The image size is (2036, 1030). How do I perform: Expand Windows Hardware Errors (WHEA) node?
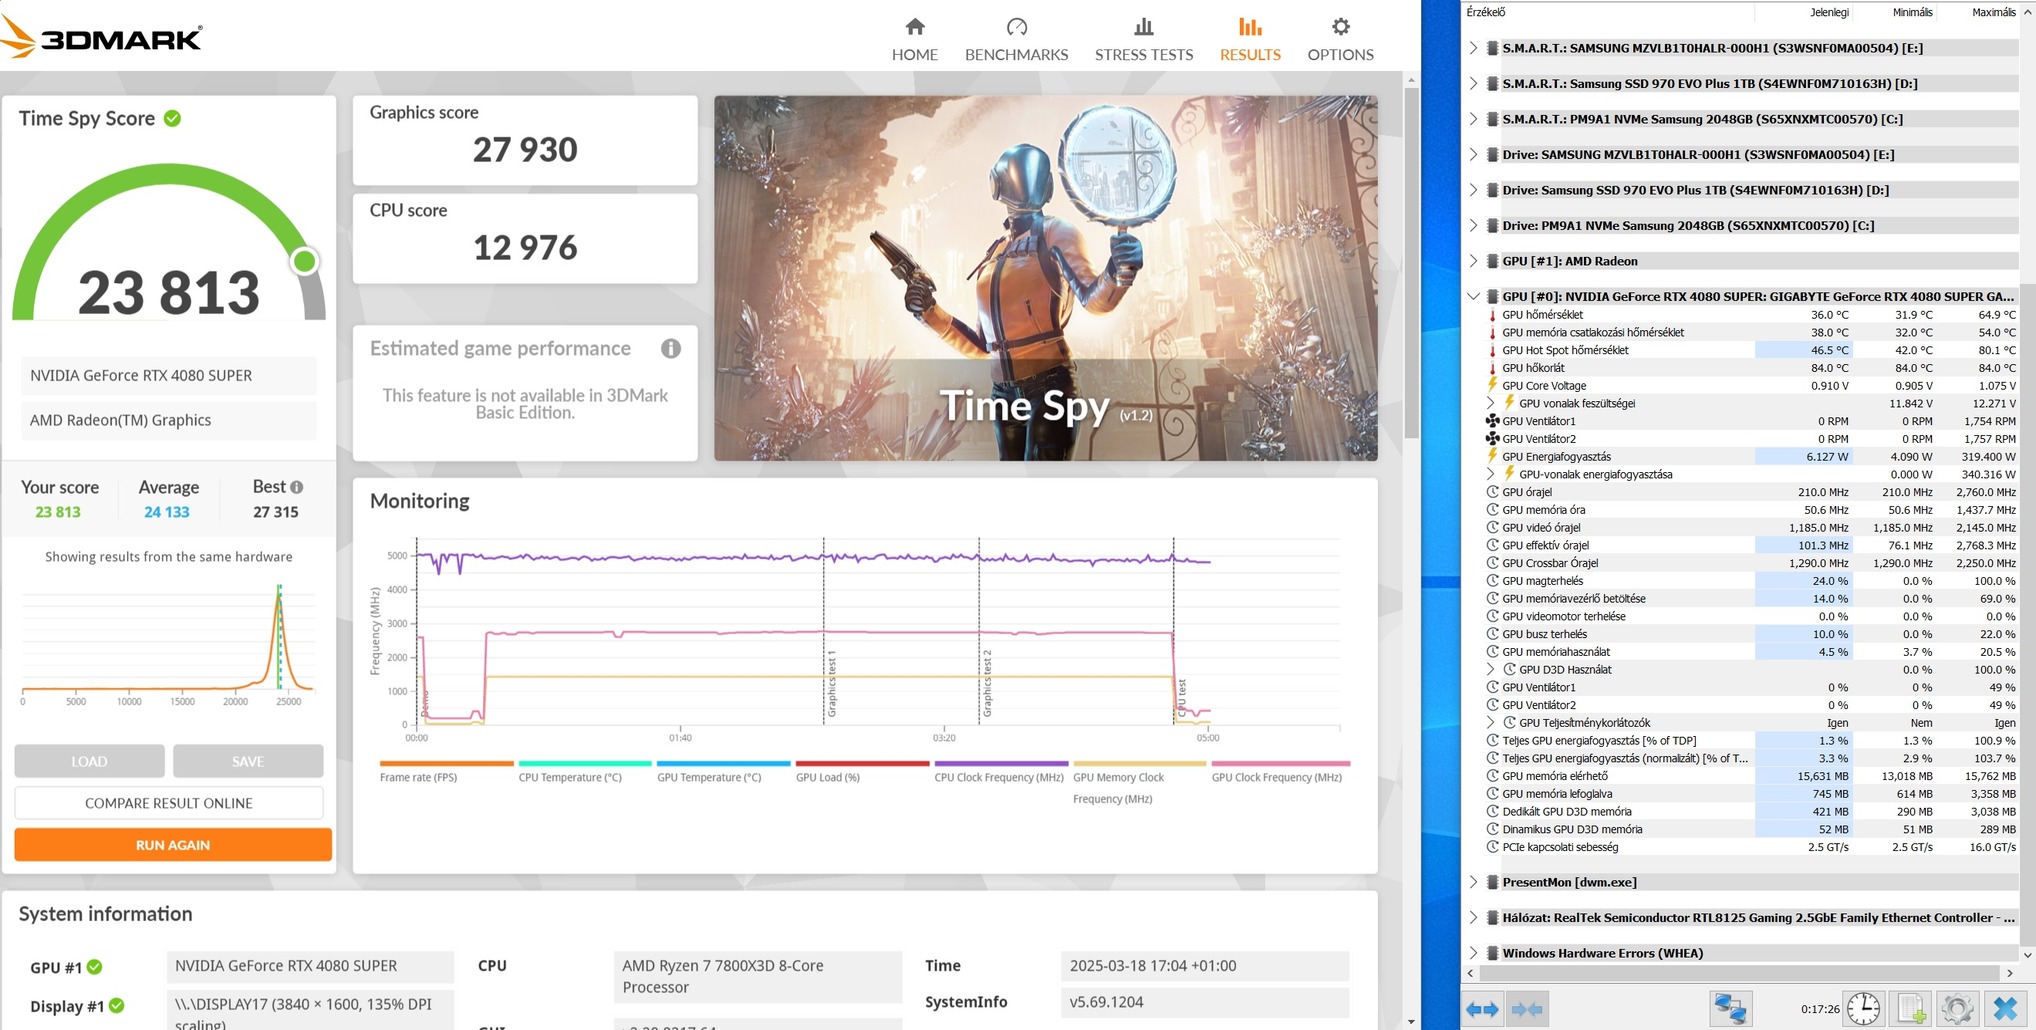[1472, 953]
